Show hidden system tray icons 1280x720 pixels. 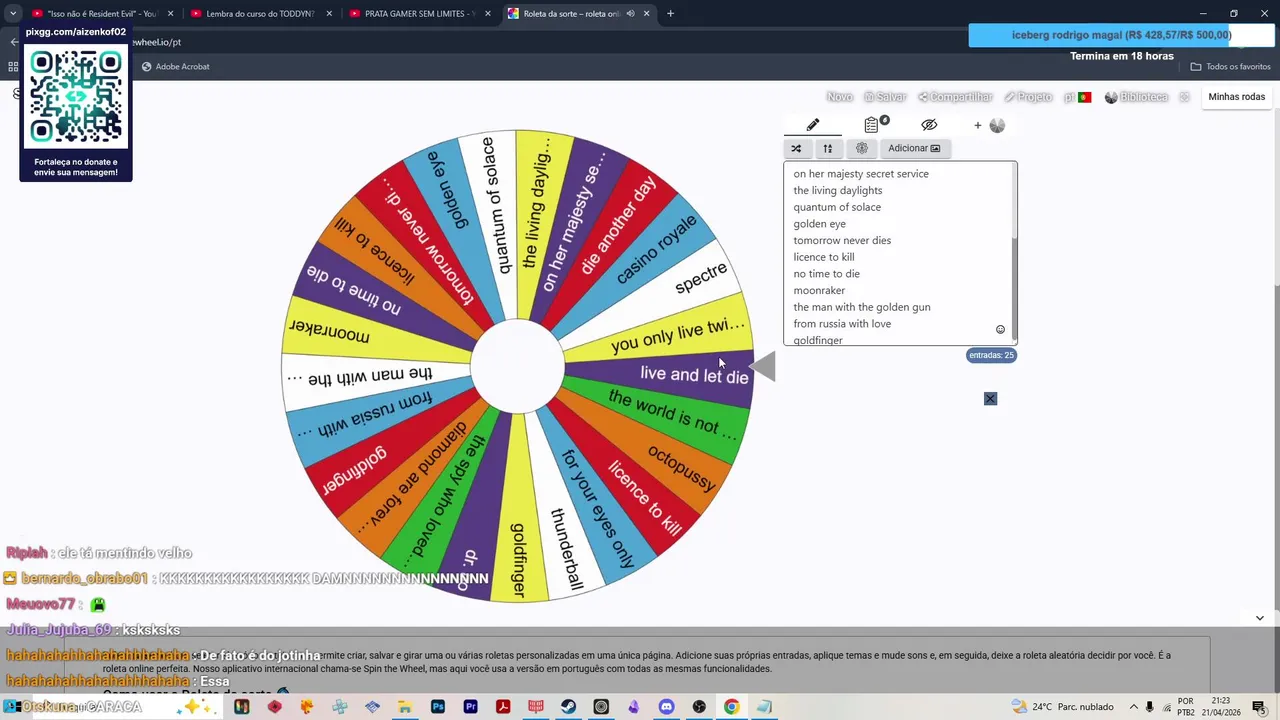(1134, 707)
